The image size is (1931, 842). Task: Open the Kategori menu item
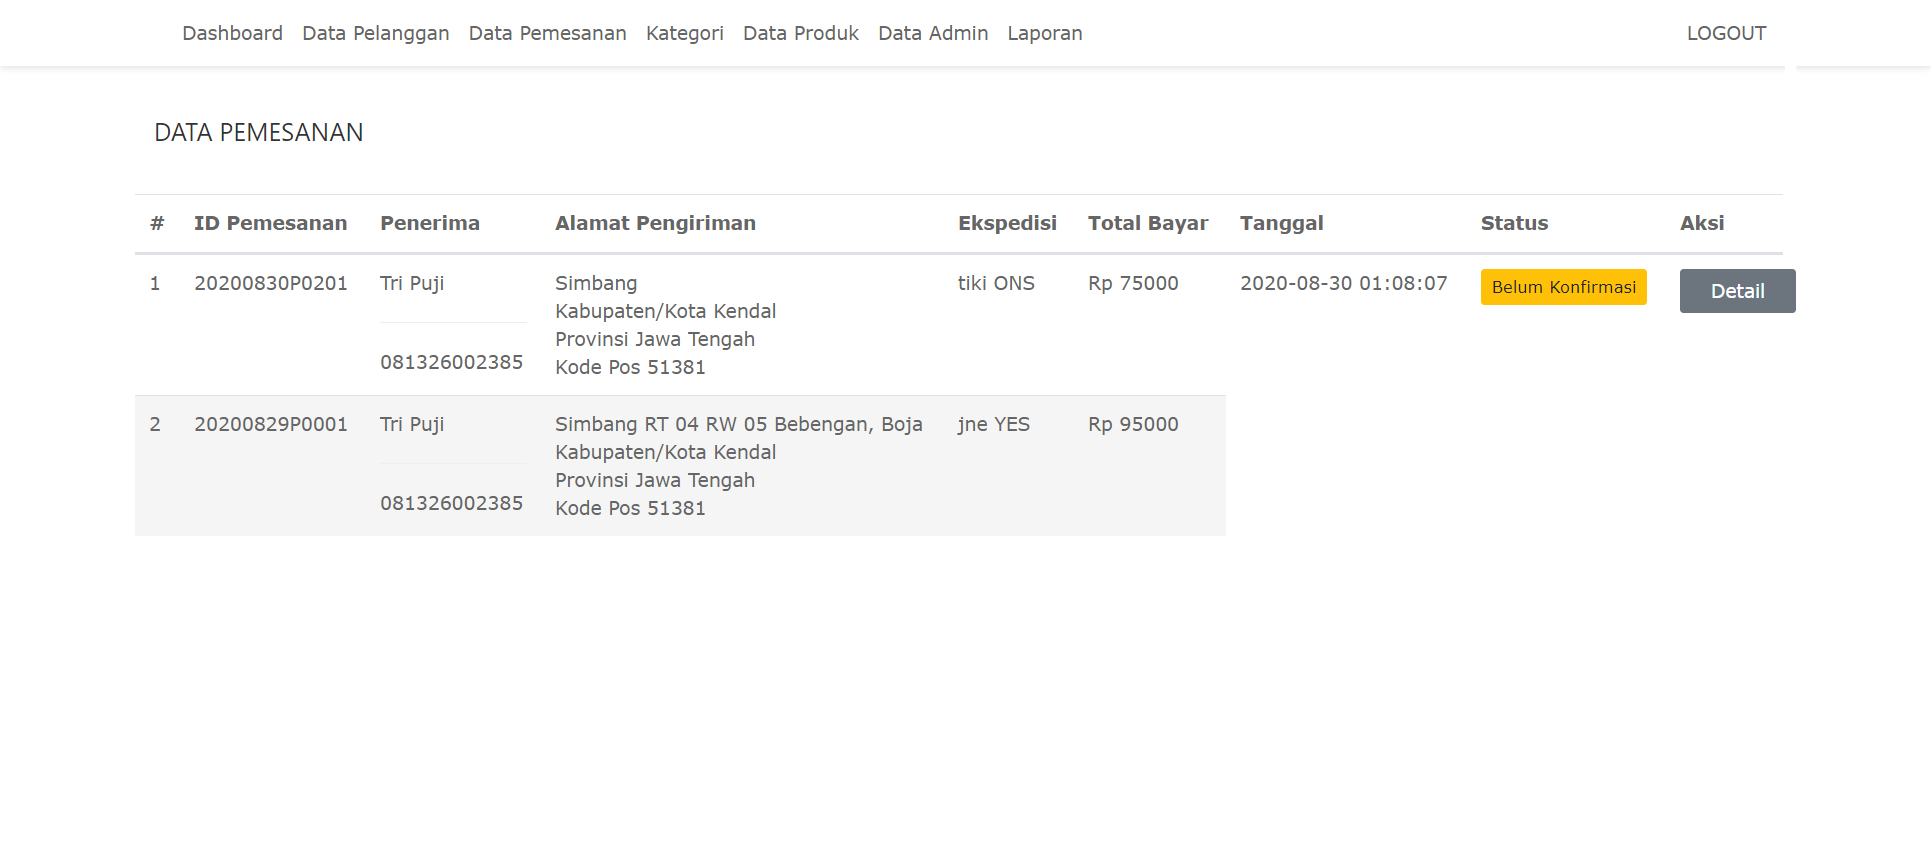(x=684, y=33)
